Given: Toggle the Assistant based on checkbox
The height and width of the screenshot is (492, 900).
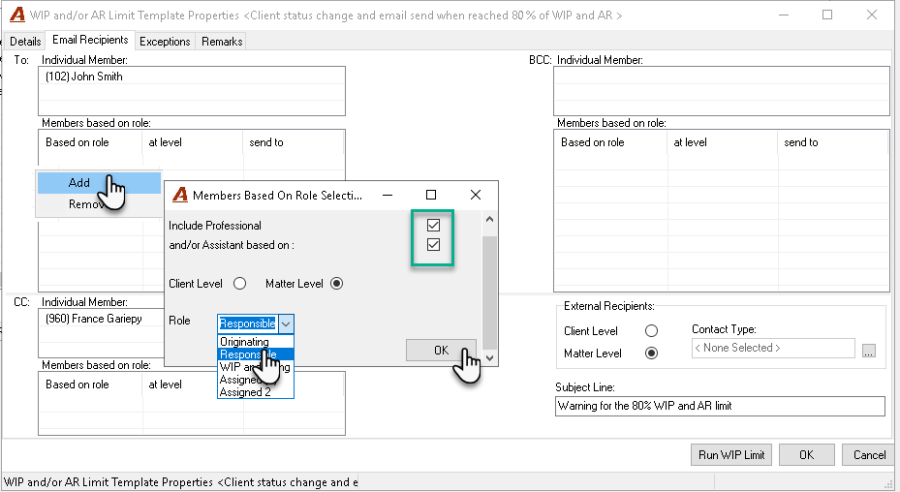Looking at the screenshot, I should click(x=433, y=245).
